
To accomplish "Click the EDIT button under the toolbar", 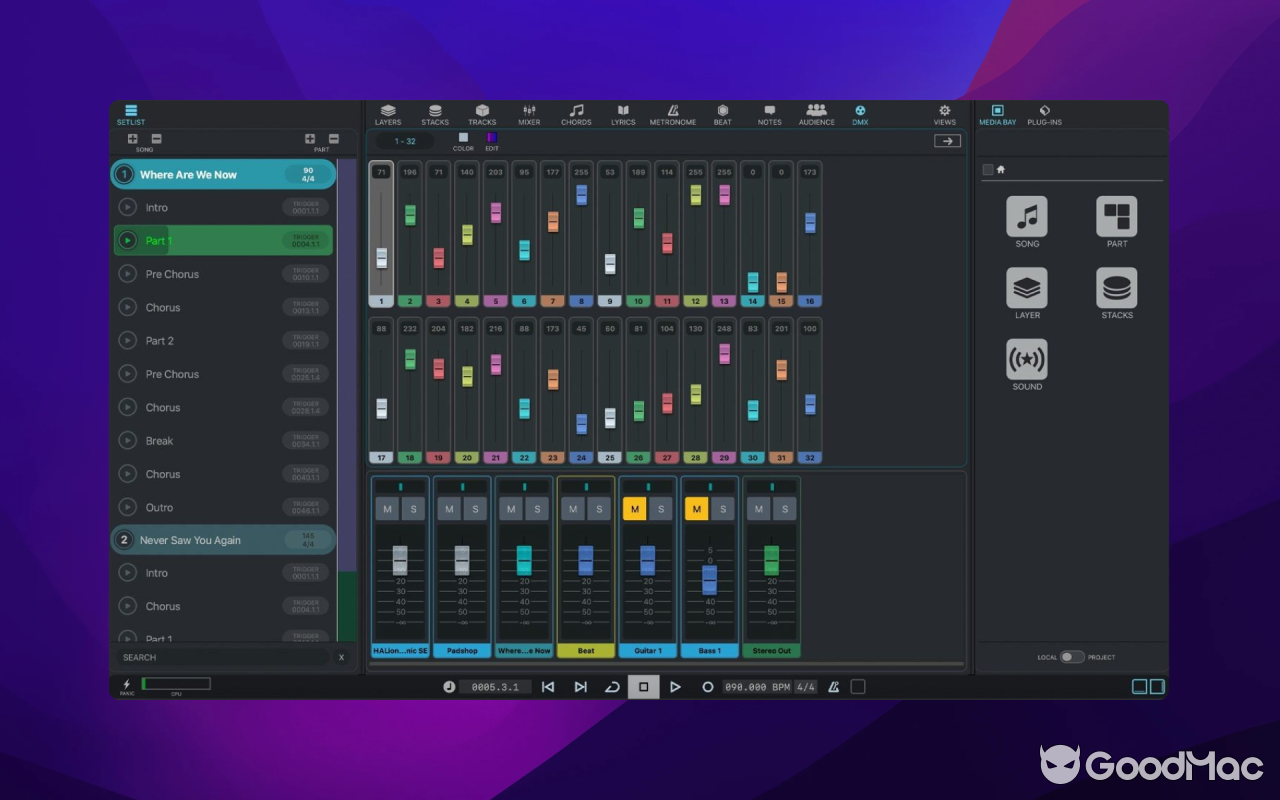I will tap(492, 143).
